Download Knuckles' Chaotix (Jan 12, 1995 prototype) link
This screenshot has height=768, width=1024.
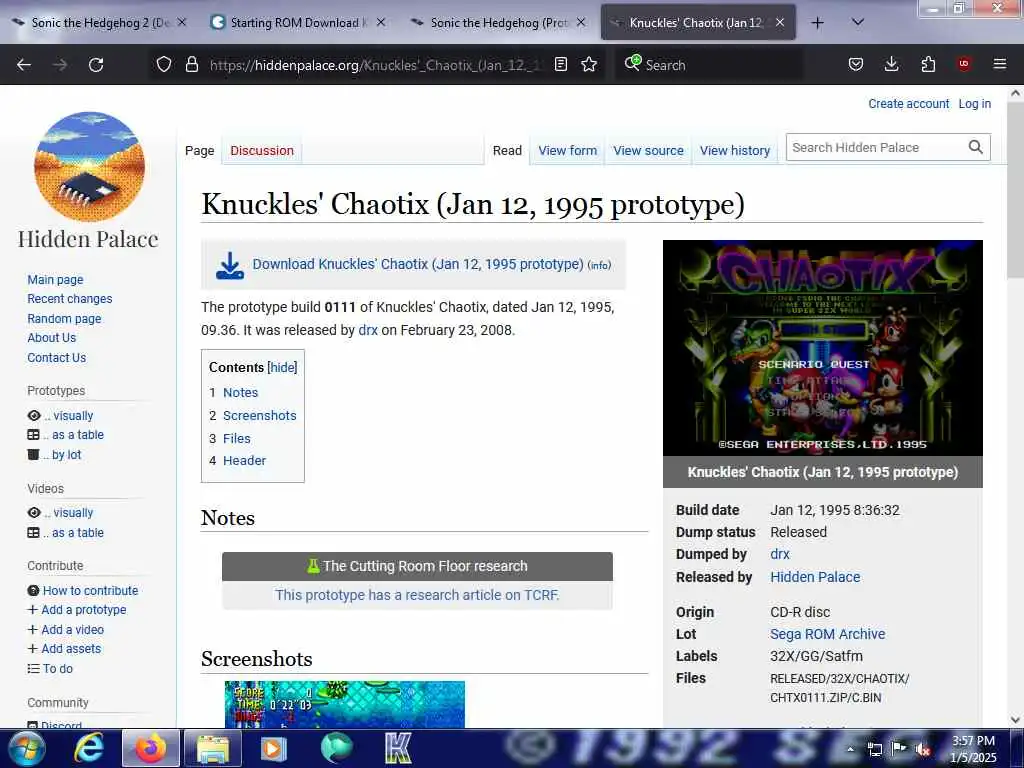(418, 264)
